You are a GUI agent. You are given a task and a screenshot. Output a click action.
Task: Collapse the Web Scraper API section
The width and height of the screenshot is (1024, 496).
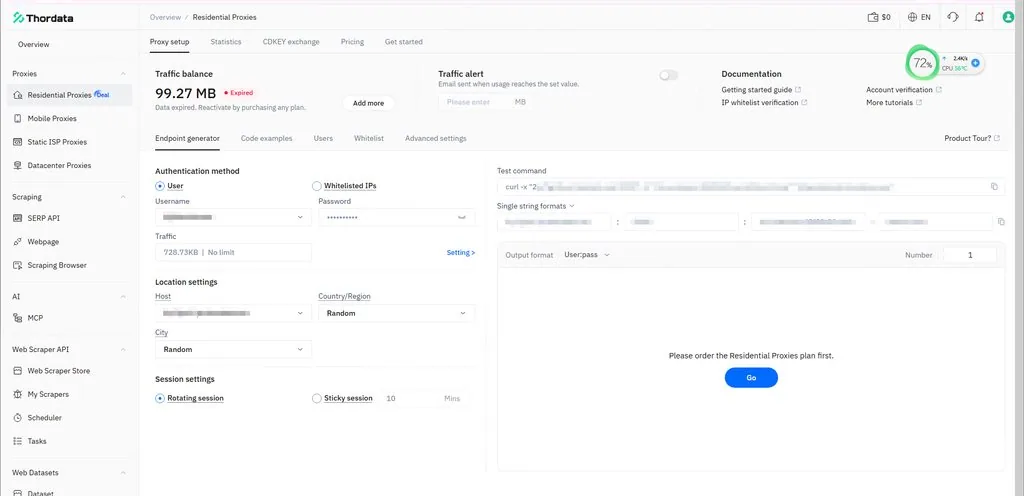pos(123,350)
